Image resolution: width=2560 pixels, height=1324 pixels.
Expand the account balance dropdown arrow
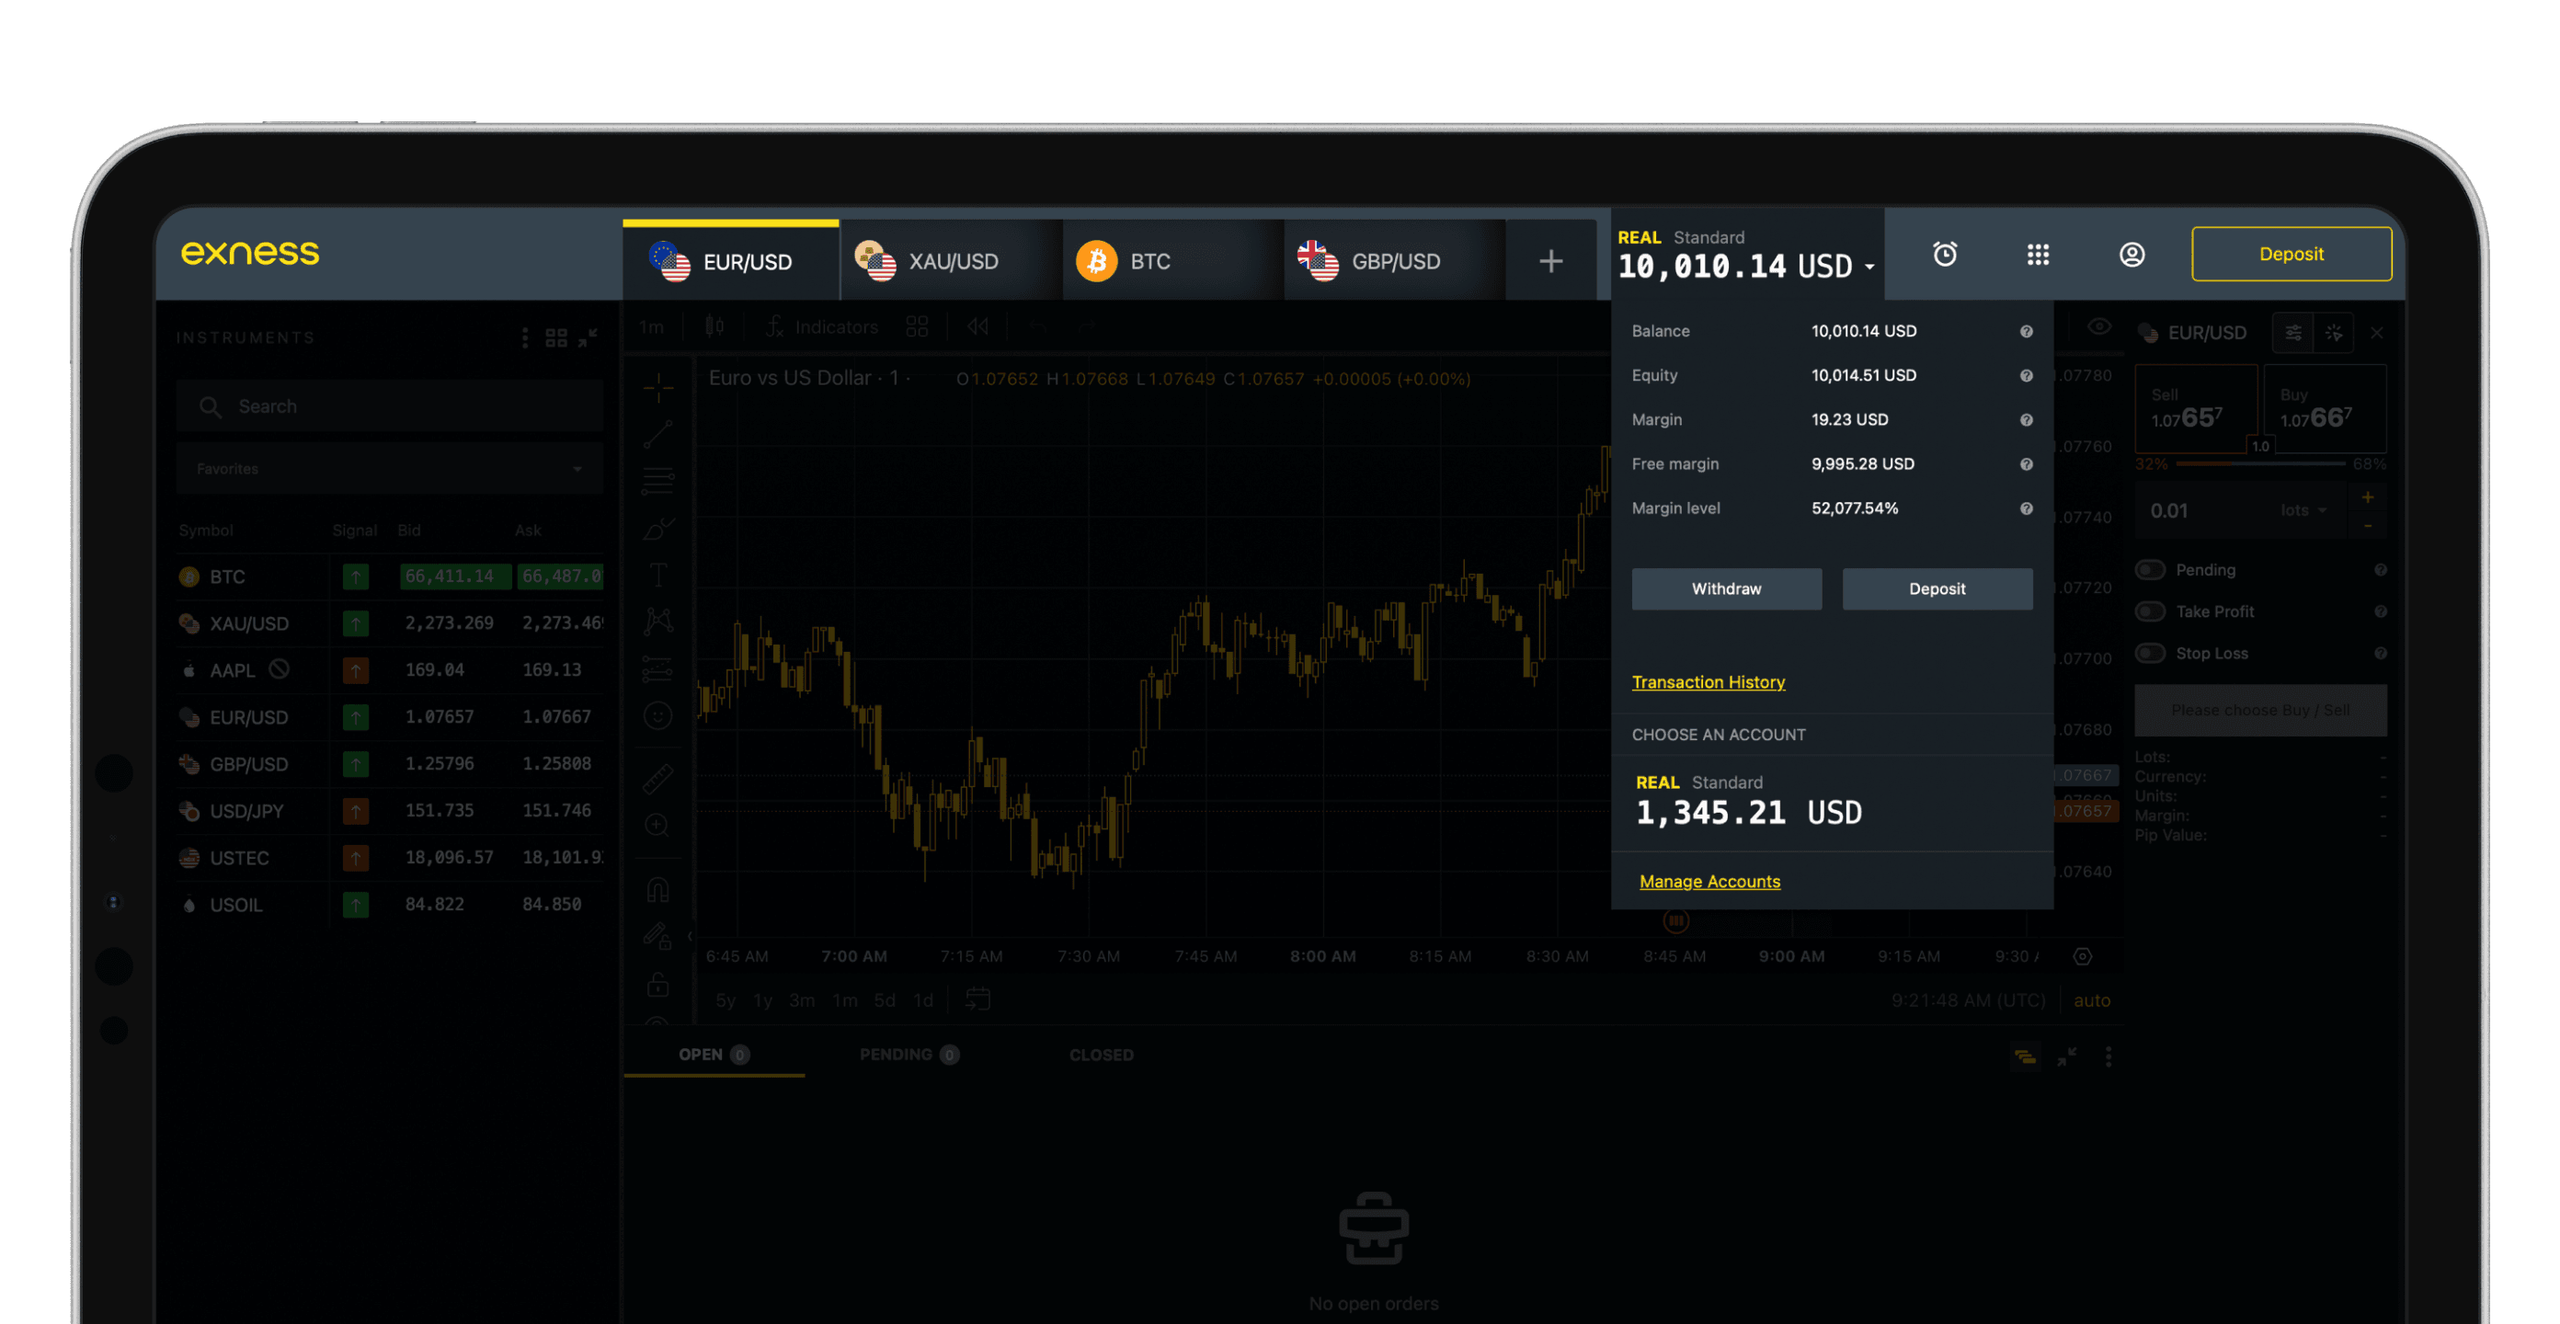click(1868, 267)
